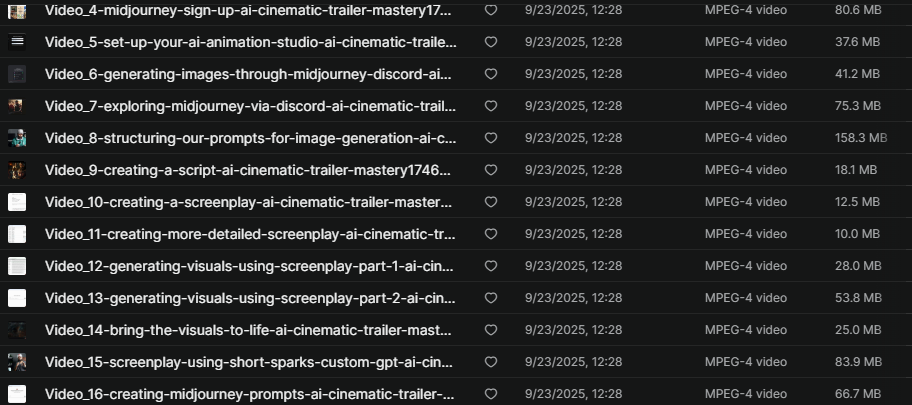912x405 pixels.
Task: Click the 80.6 MB size cell
Action: 858,10
